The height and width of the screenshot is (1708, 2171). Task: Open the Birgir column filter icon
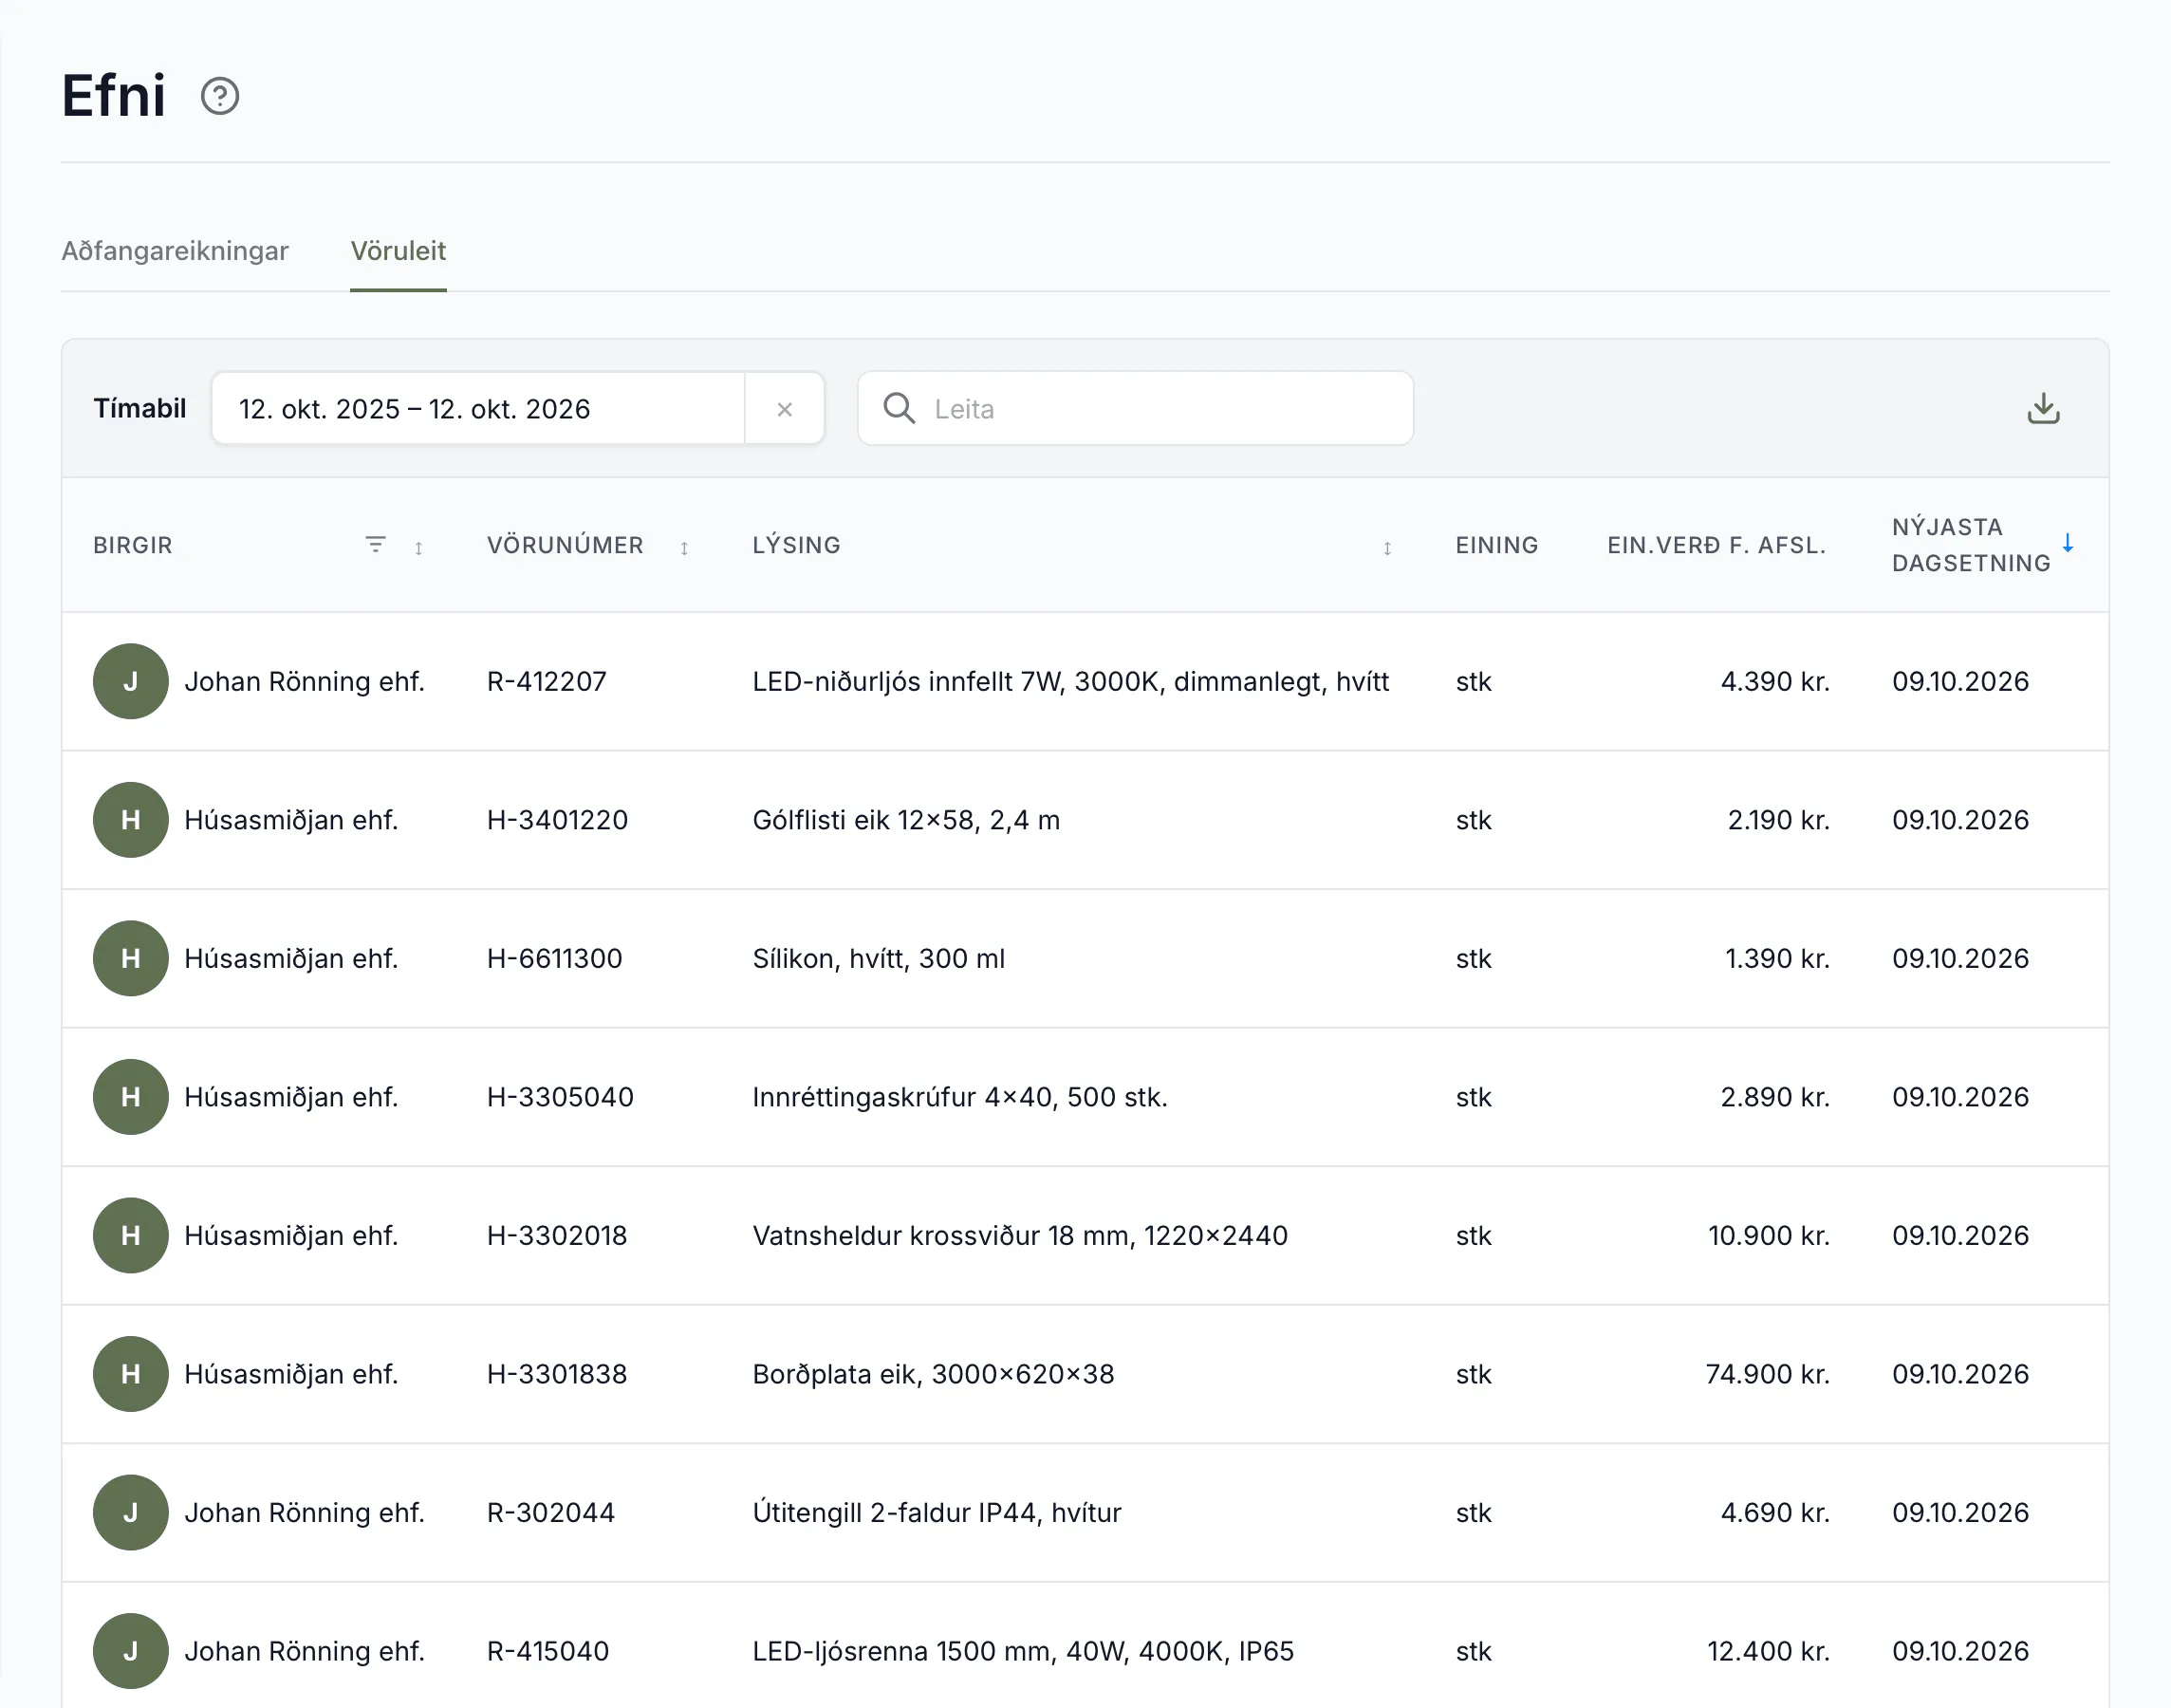coord(375,545)
